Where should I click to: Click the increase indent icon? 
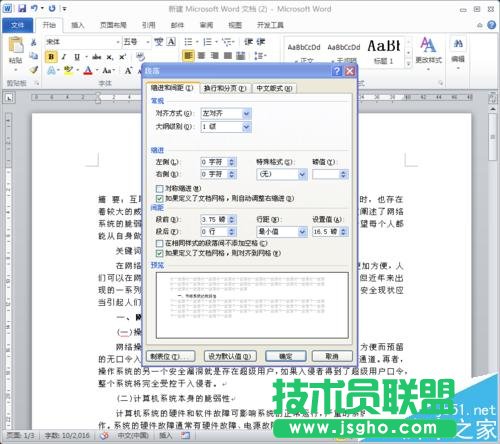tap(261, 42)
